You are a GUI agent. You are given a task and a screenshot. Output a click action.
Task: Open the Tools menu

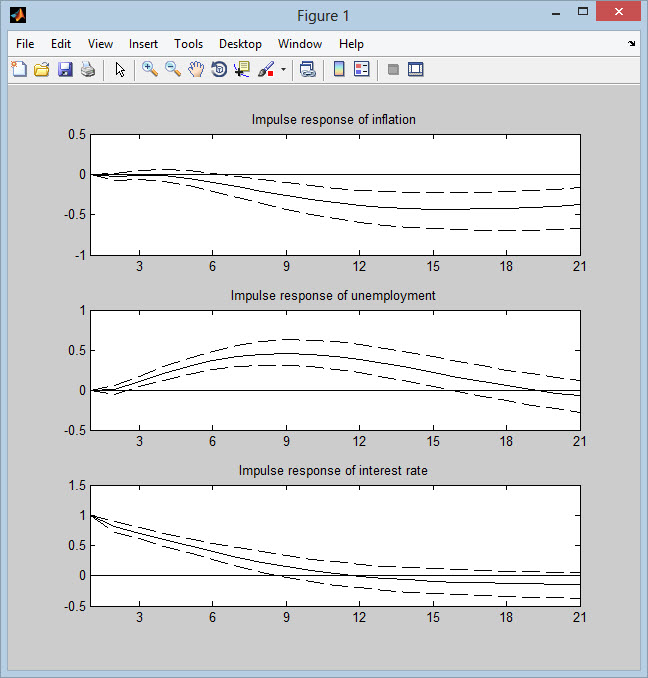[x=188, y=44]
